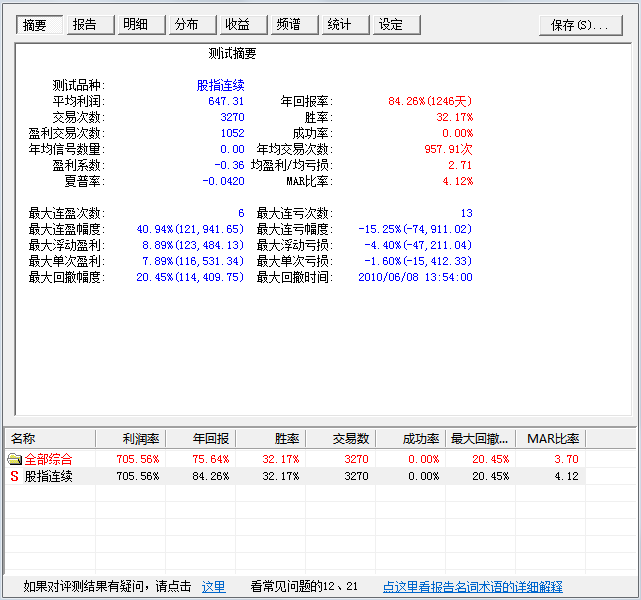
Task: Click the -0.0420 Sharpe ratio value
Action: [x=223, y=181]
